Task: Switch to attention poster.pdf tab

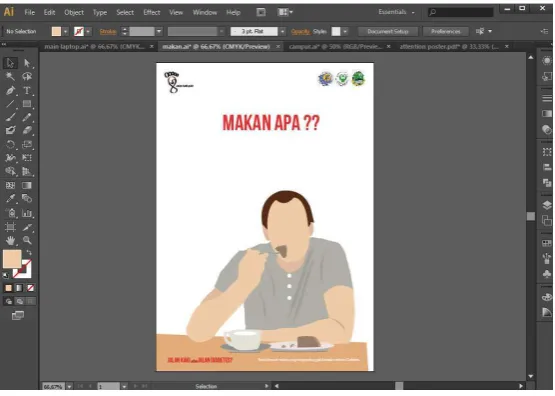Action: (449, 46)
